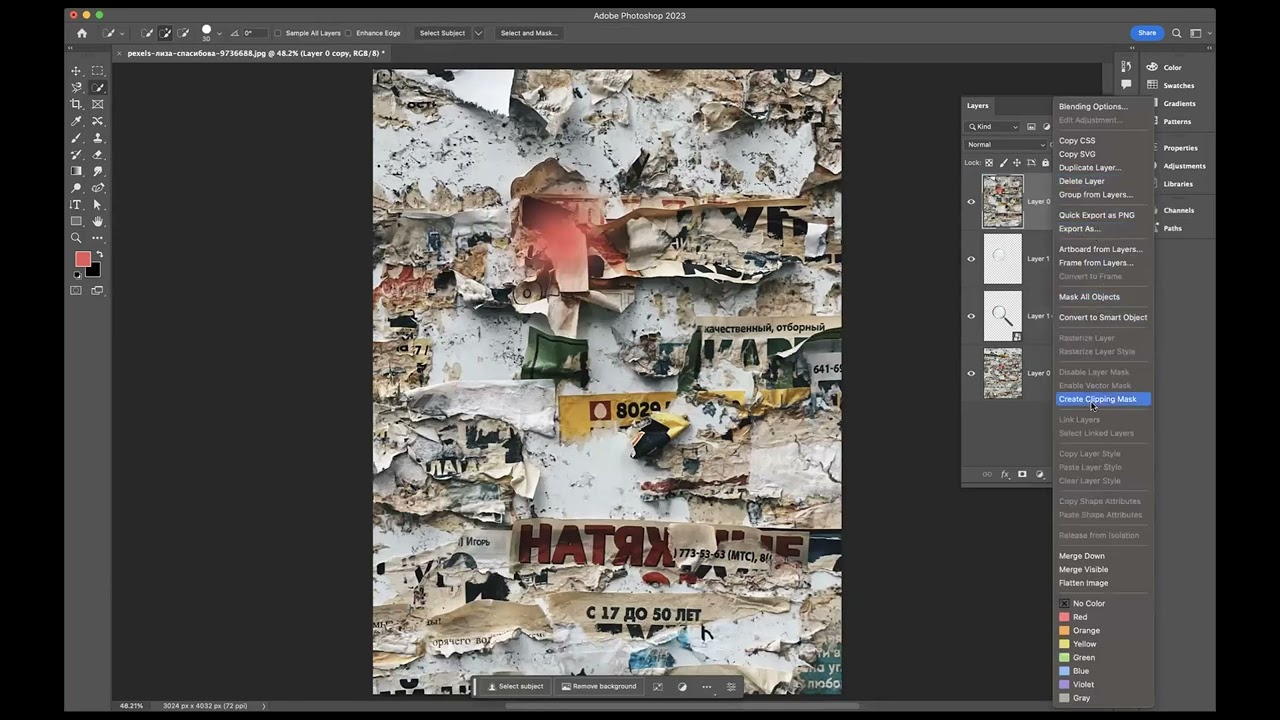Toggle lock position icon
The height and width of the screenshot is (720, 1280).
pos(1017,162)
